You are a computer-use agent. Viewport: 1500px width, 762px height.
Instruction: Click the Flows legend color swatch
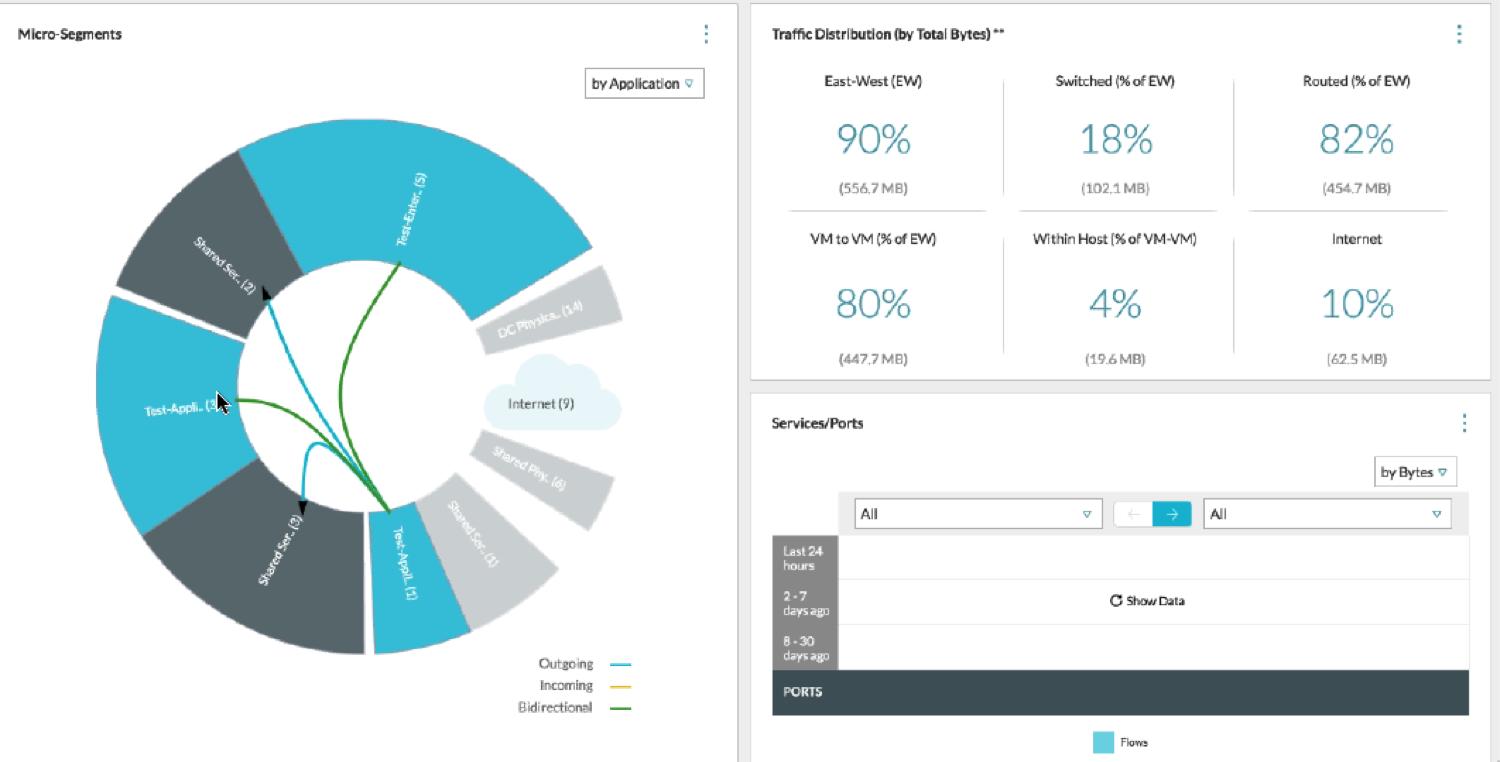click(1103, 742)
